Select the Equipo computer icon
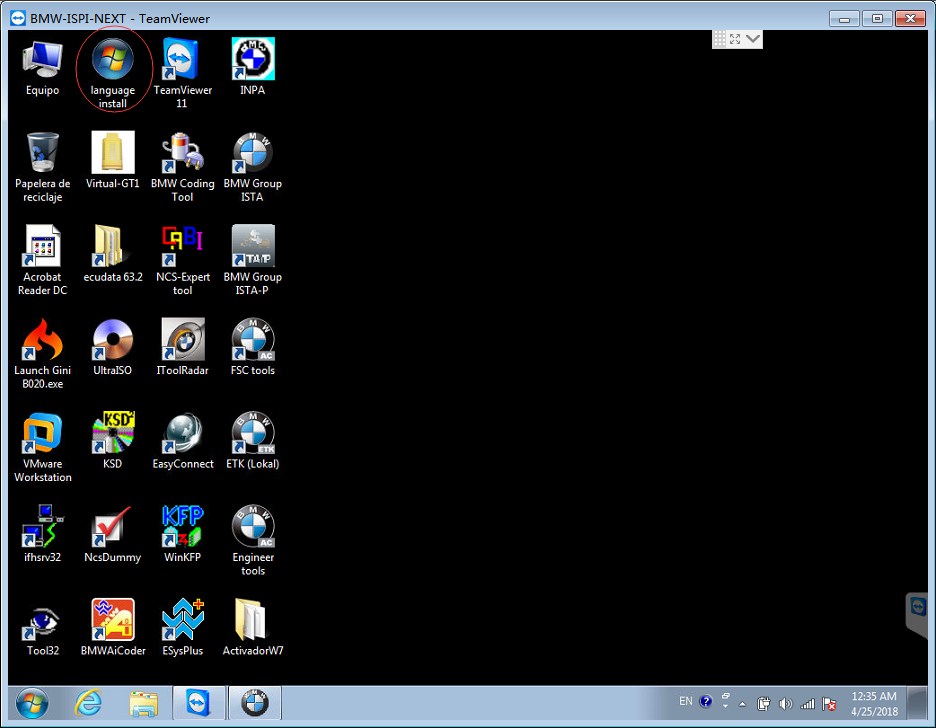 click(x=42, y=67)
